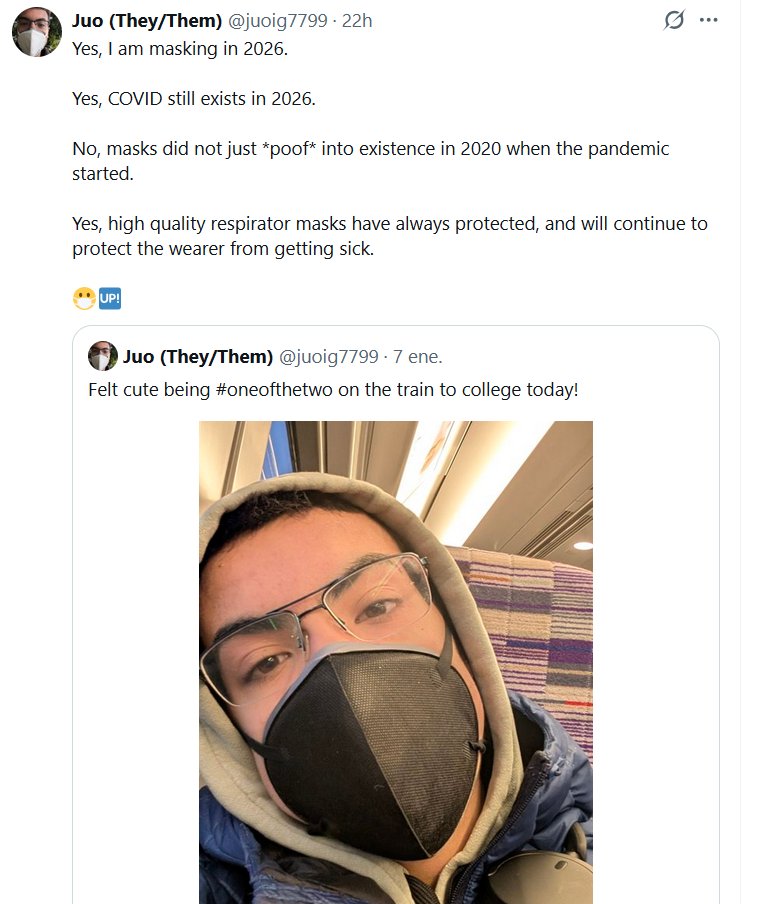The height and width of the screenshot is (904, 762).
Task: Click the small avatar in the quoted tweet
Action: click(x=102, y=356)
